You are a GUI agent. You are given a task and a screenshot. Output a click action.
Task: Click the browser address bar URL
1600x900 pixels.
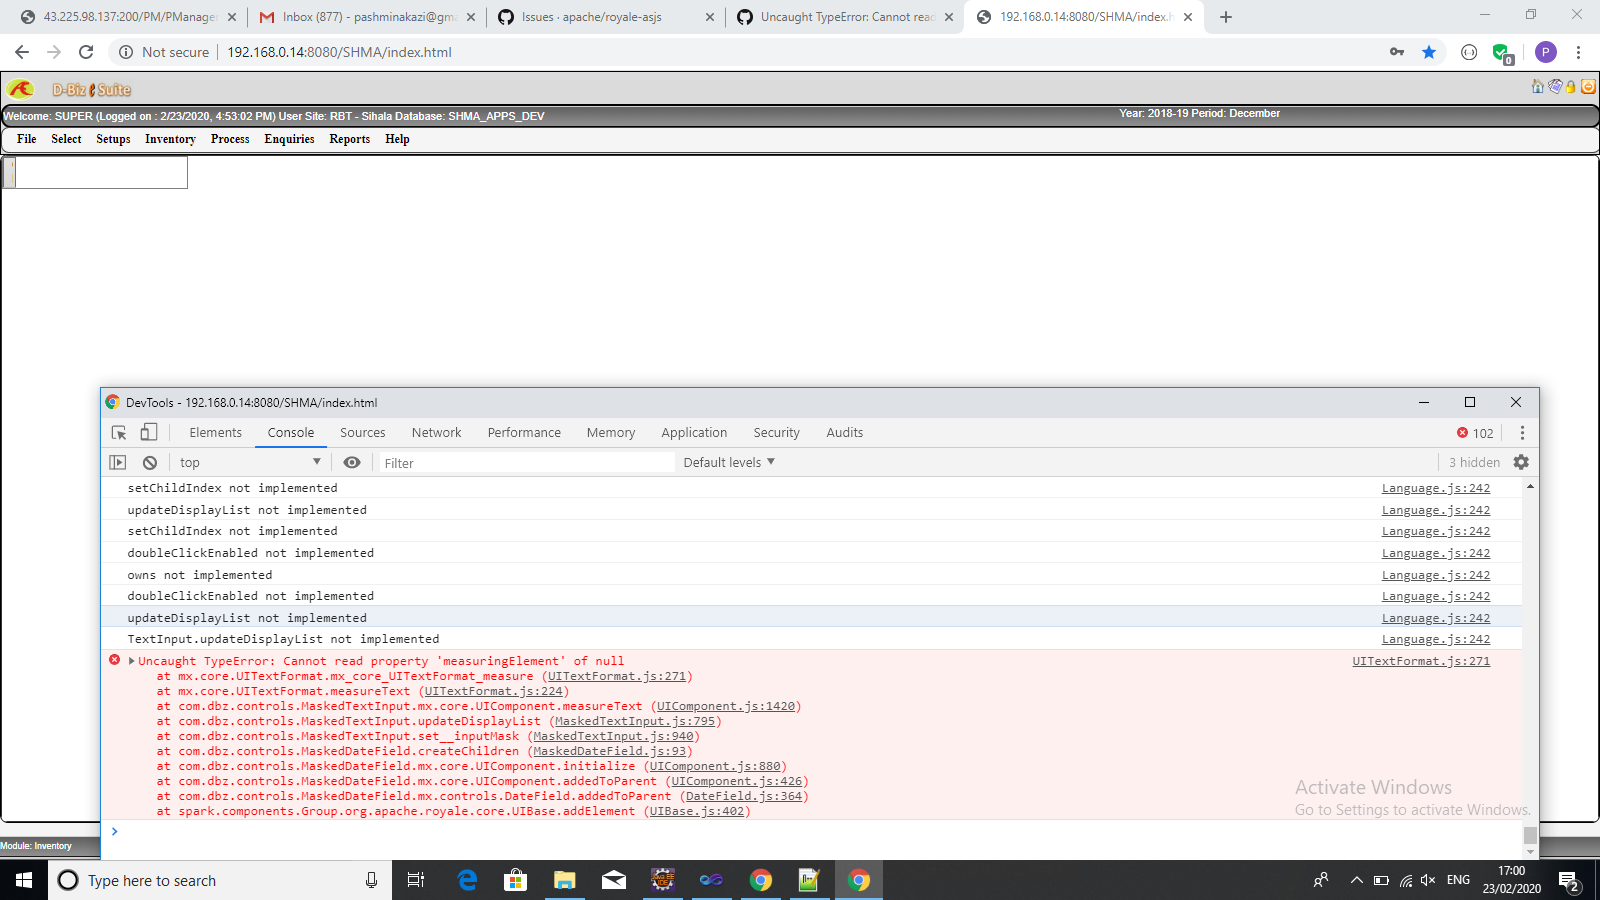click(x=339, y=52)
